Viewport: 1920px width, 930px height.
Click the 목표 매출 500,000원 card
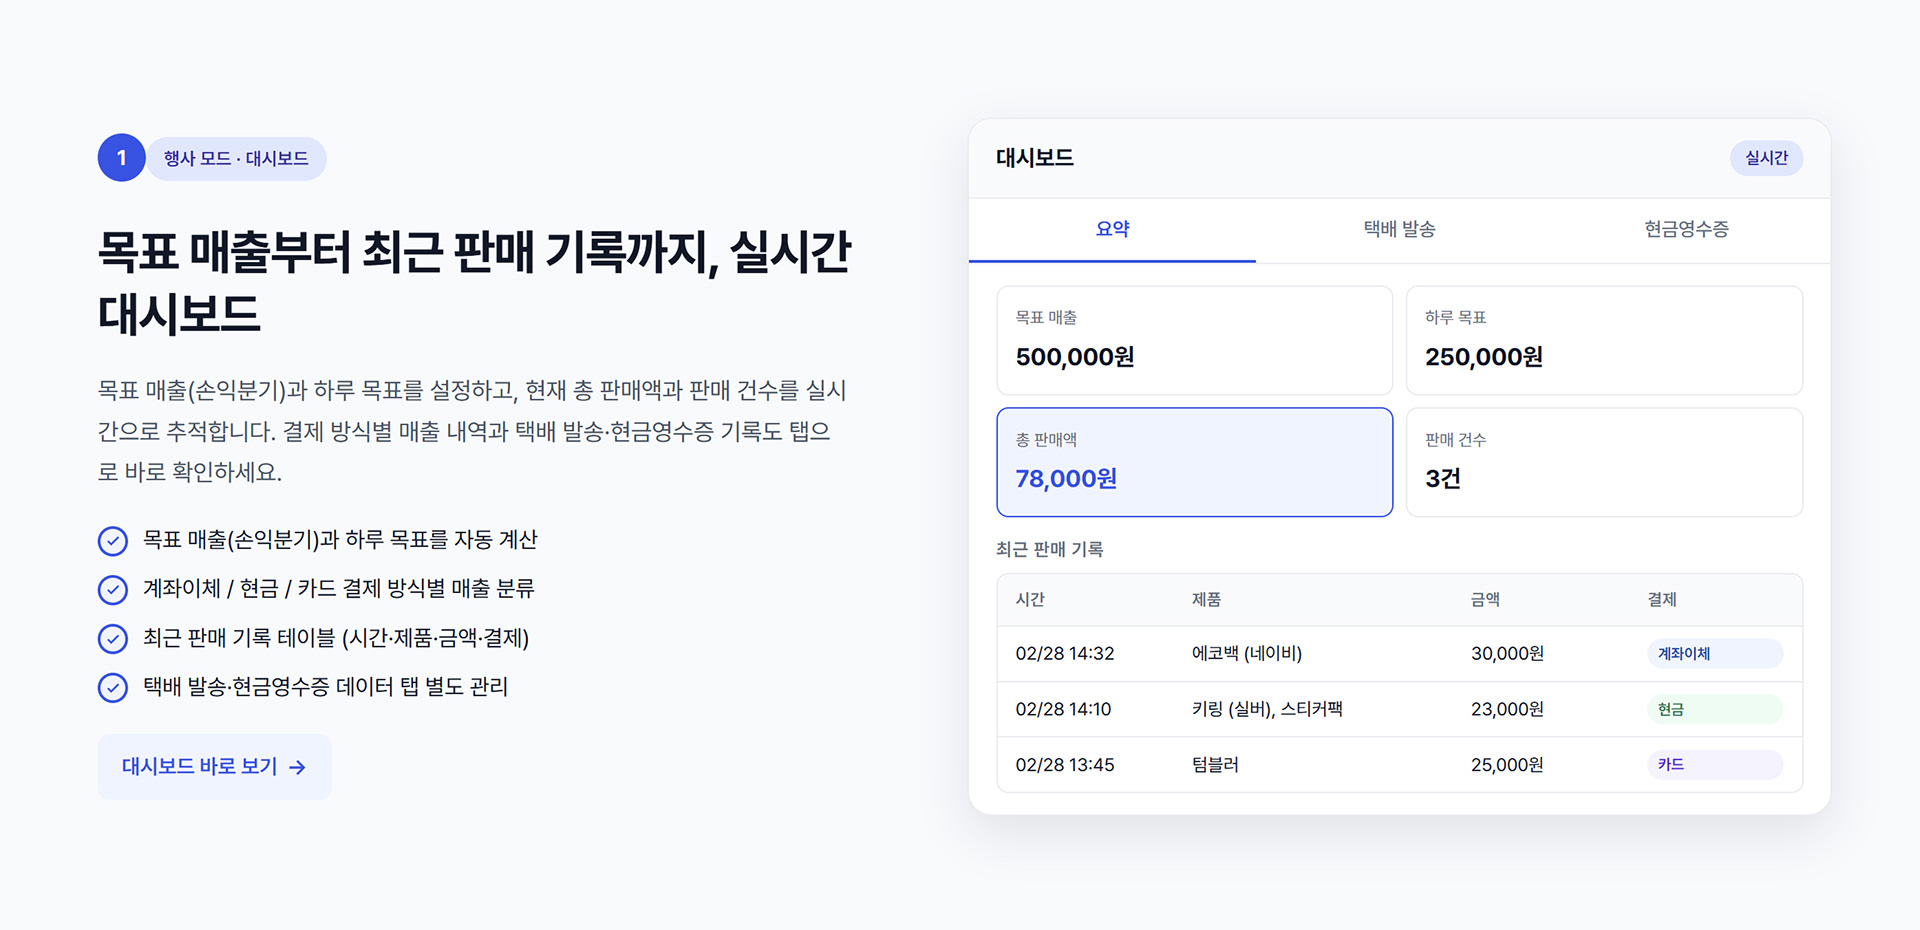click(x=1194, y=340)
